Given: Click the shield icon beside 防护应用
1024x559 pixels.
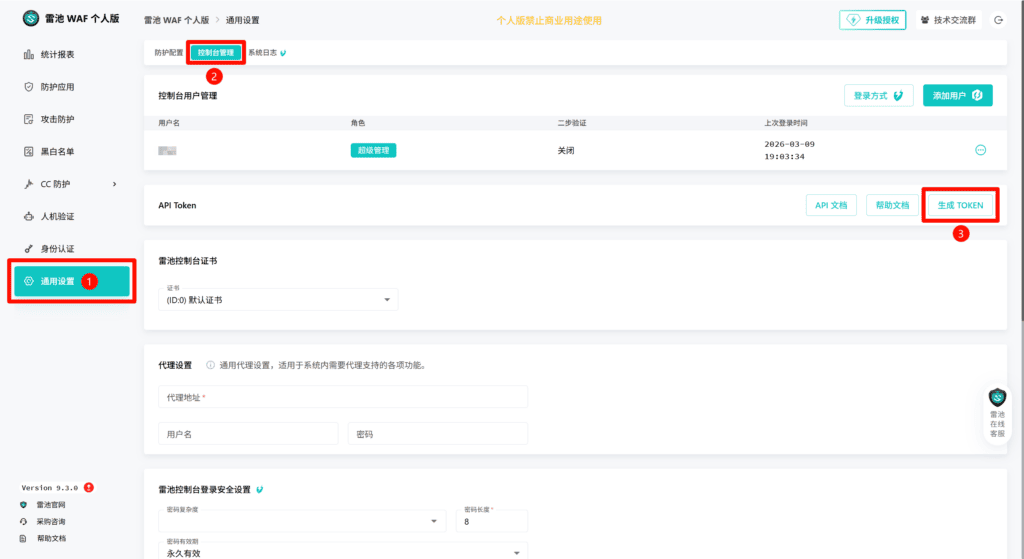Looking at the screenshot, I should pyautogui.click(x=29, y=87).
